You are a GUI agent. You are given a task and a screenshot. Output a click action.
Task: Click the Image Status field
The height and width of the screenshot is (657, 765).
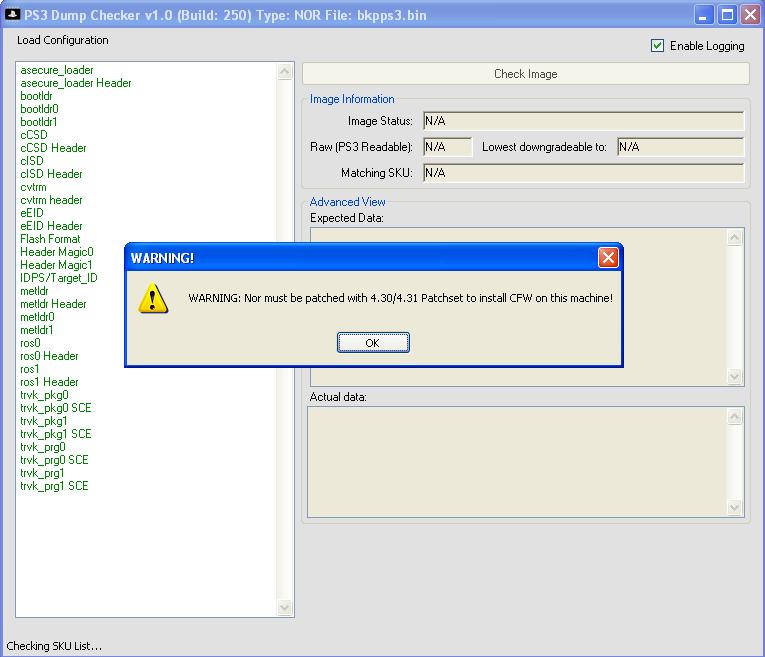[x=583, y=121]
